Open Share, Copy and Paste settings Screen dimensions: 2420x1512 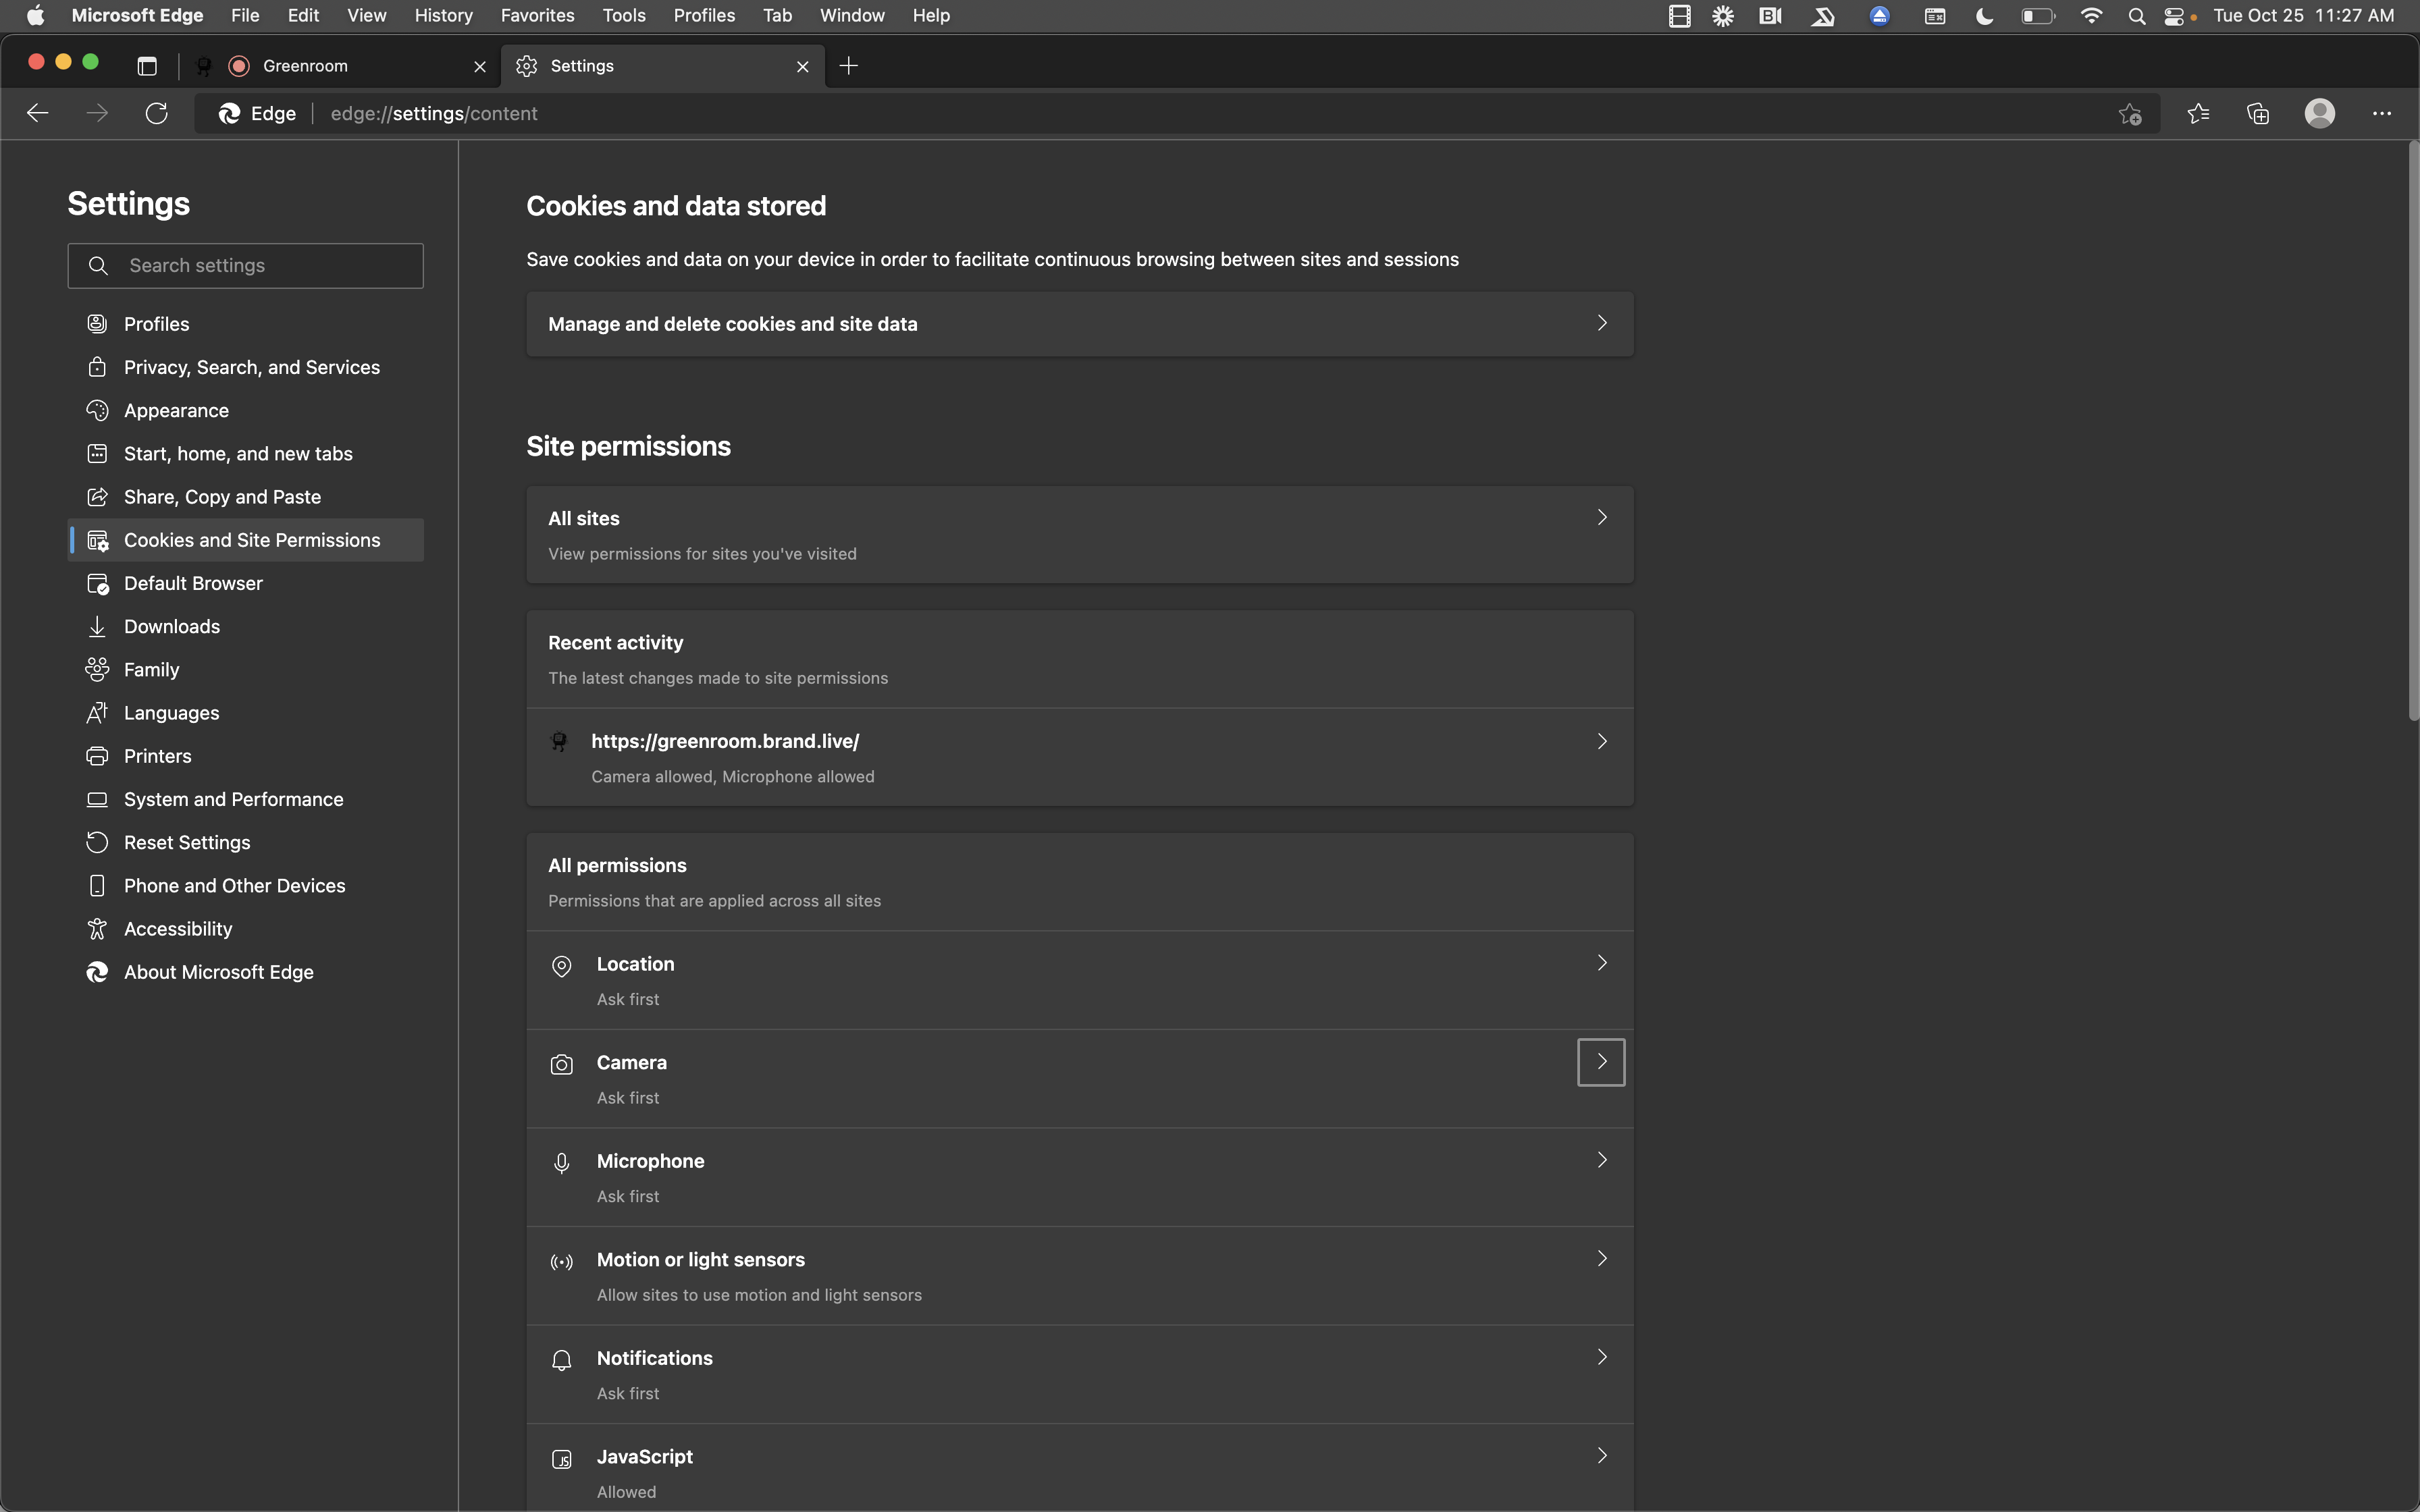246,497
